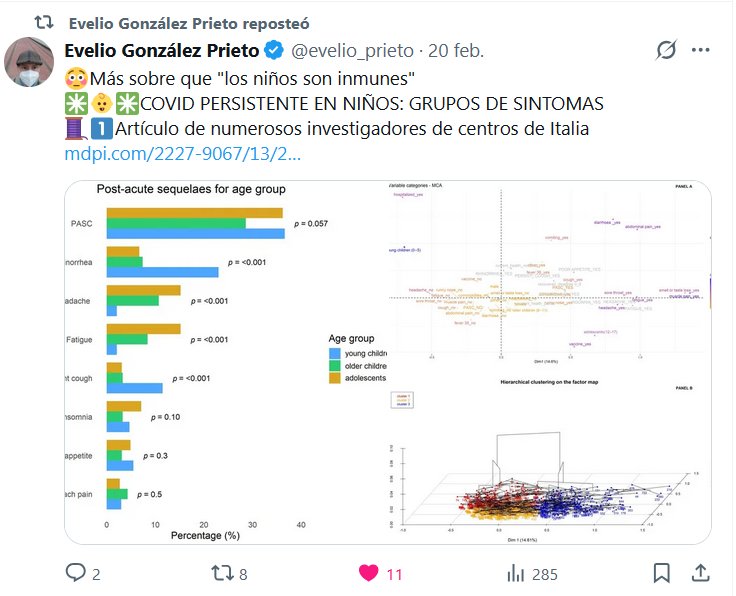This screenshot has height=596, width=736.
Task: Unlike the tweet via the pink heart
Action: click(x=369, y=573)
